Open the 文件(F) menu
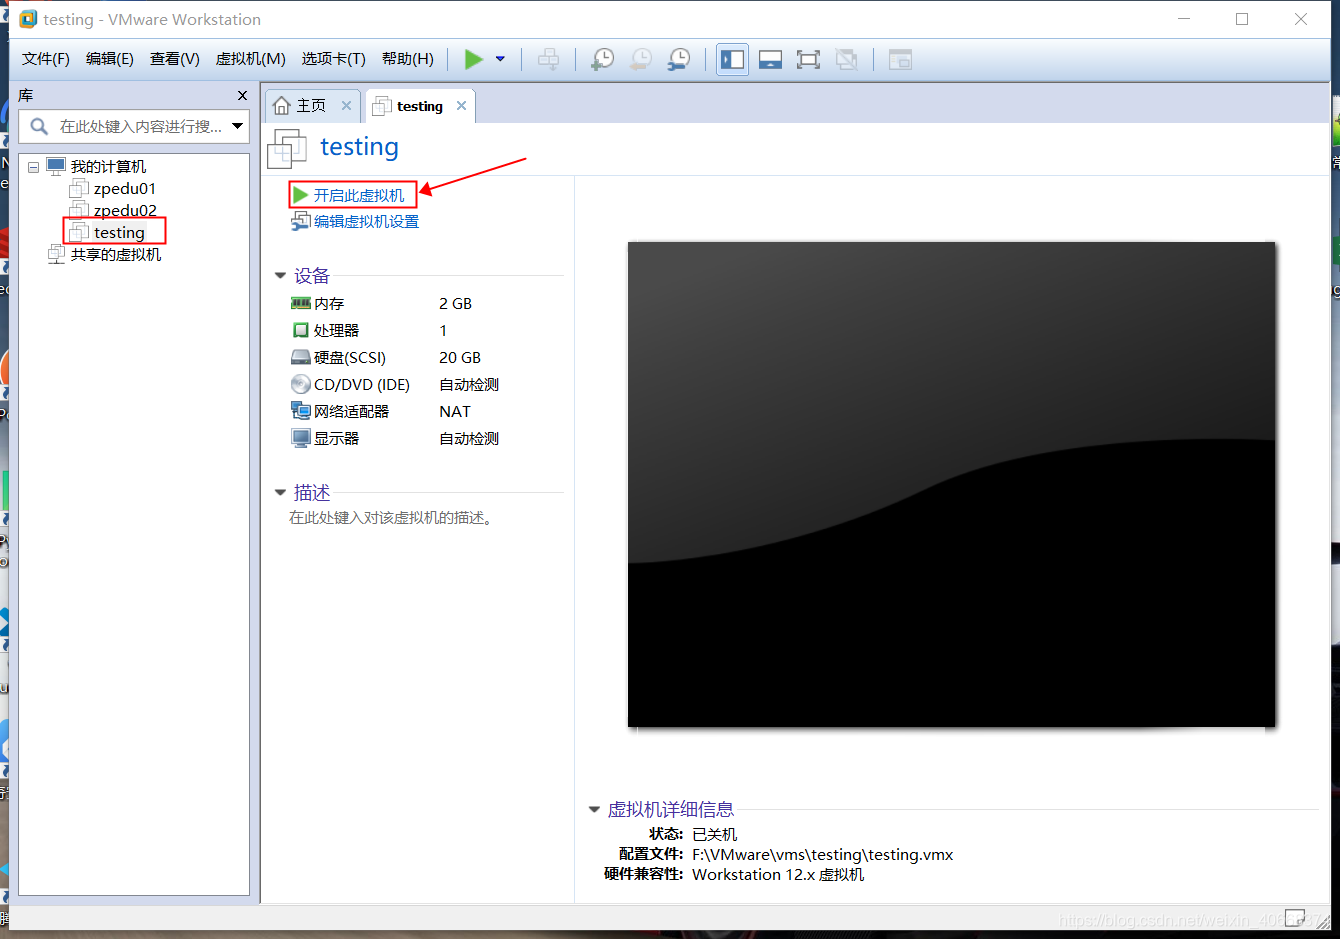This screenshot has width=1340, height=939. [x=46, y=59]
